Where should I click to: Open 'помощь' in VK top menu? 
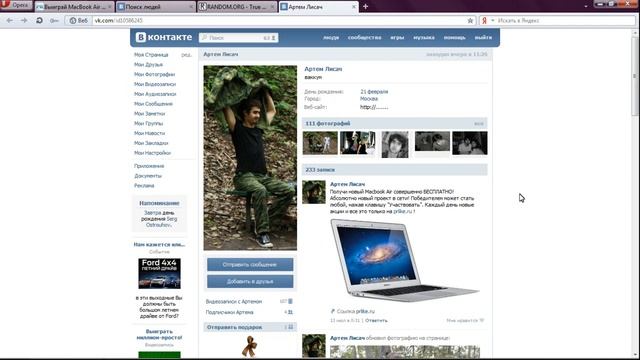(454, 38)
